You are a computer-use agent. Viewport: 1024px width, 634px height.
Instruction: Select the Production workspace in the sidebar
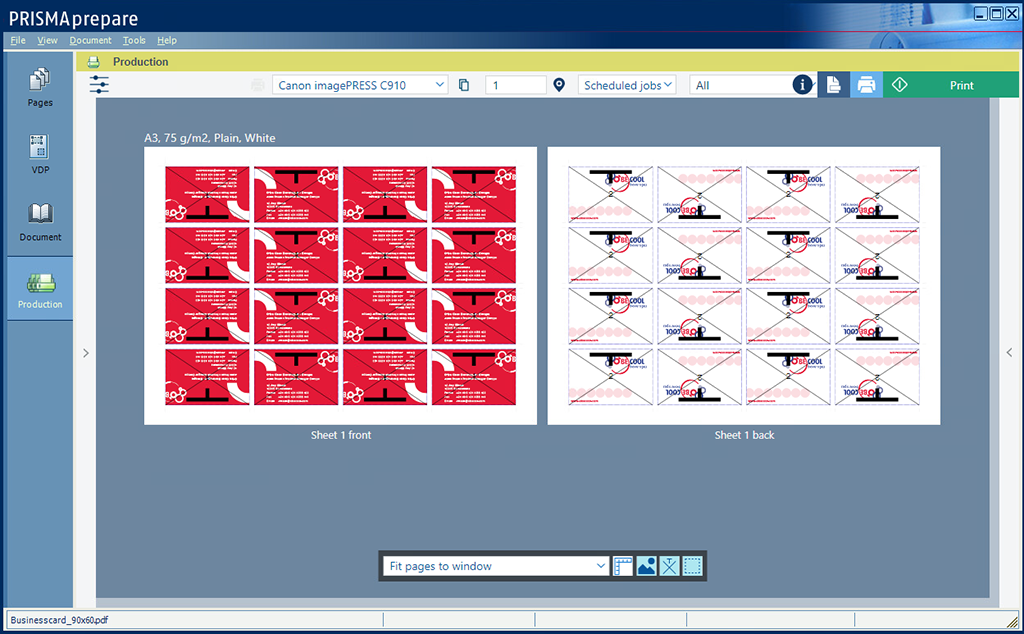pos(40,288)
